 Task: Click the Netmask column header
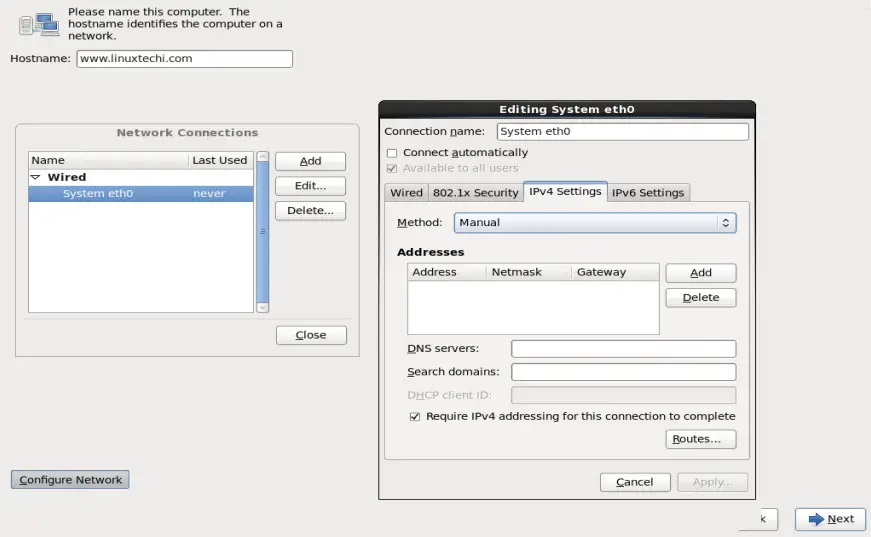click(529, 272)
